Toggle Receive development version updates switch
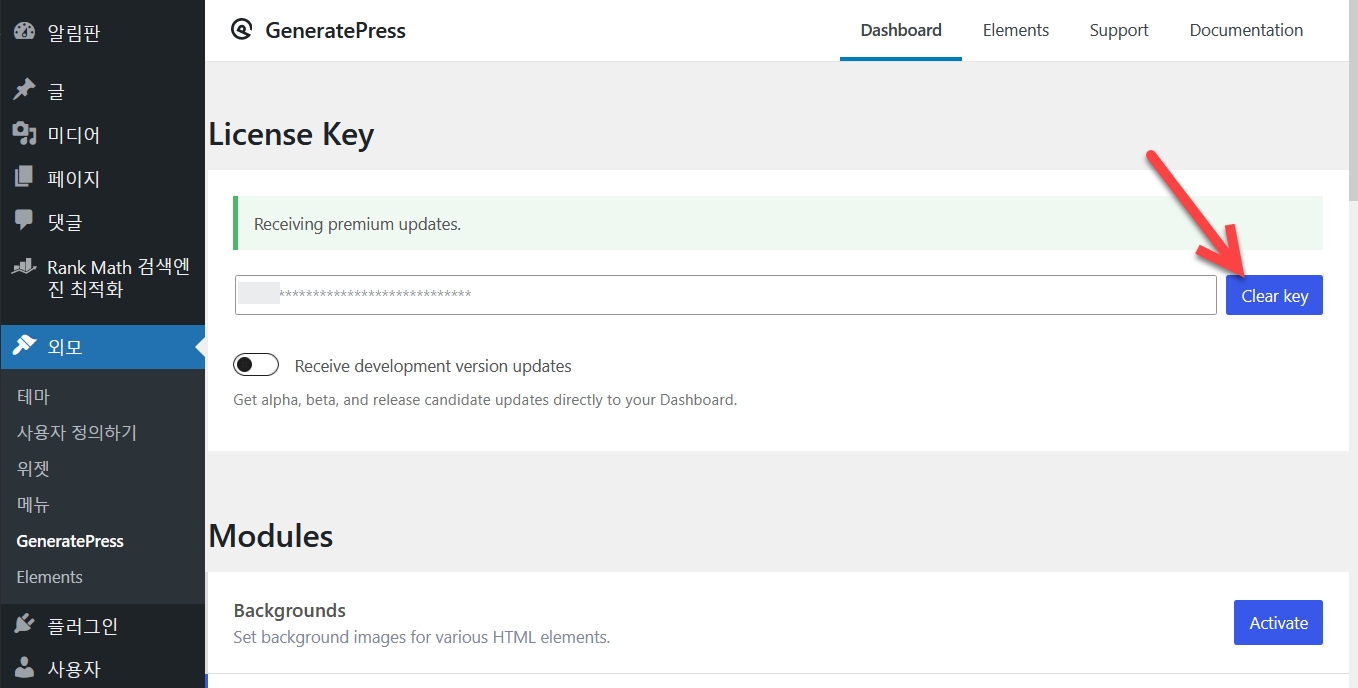Image resolution: width=1358 pixels, height=688 pixels. [x=256, y=365]
